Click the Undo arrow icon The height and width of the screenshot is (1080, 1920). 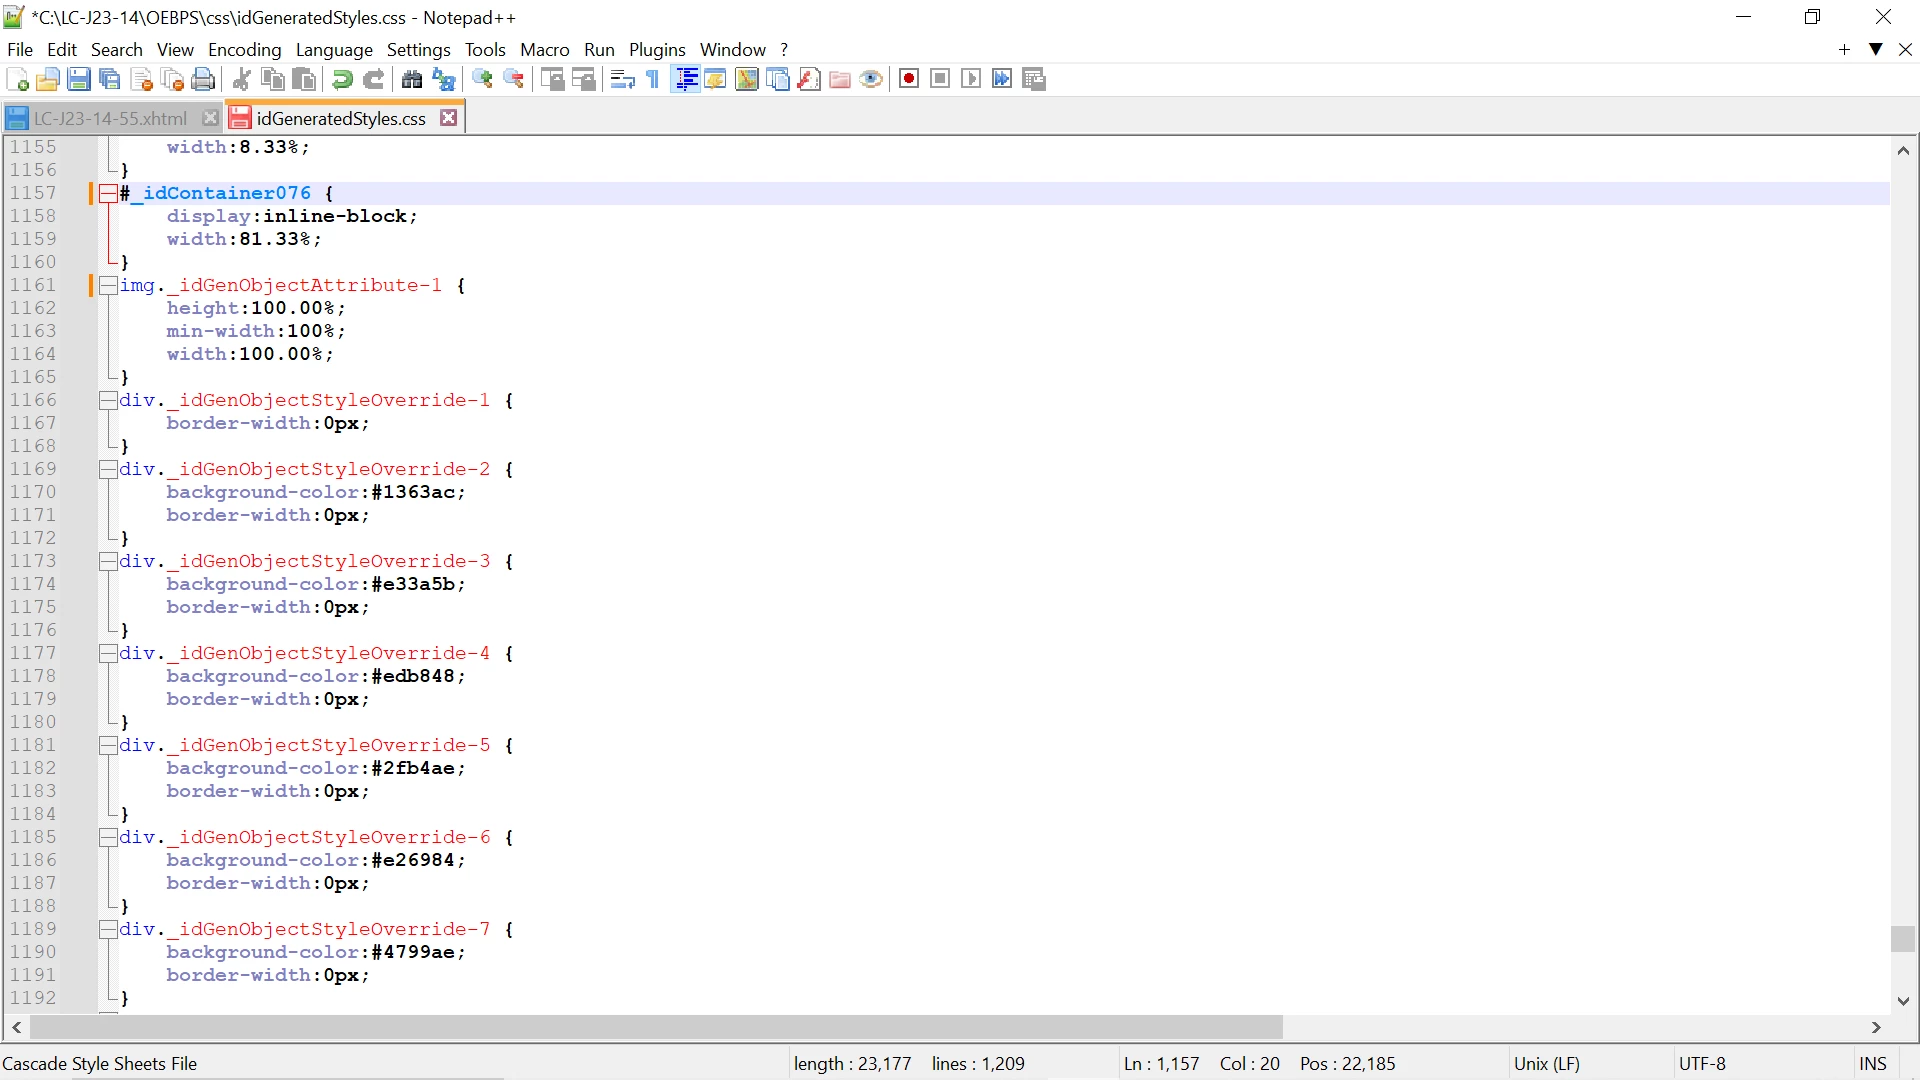342,79
